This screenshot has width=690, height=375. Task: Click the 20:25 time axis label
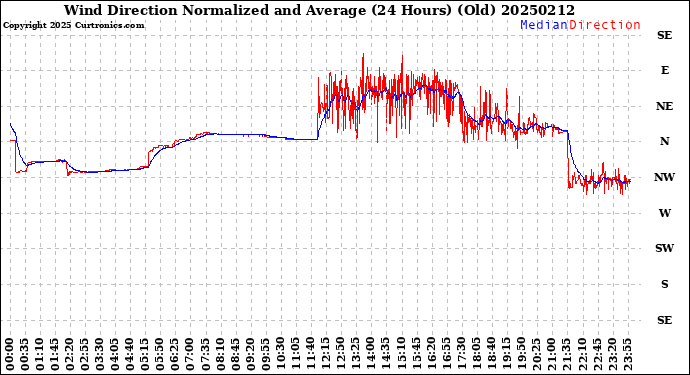536,355
